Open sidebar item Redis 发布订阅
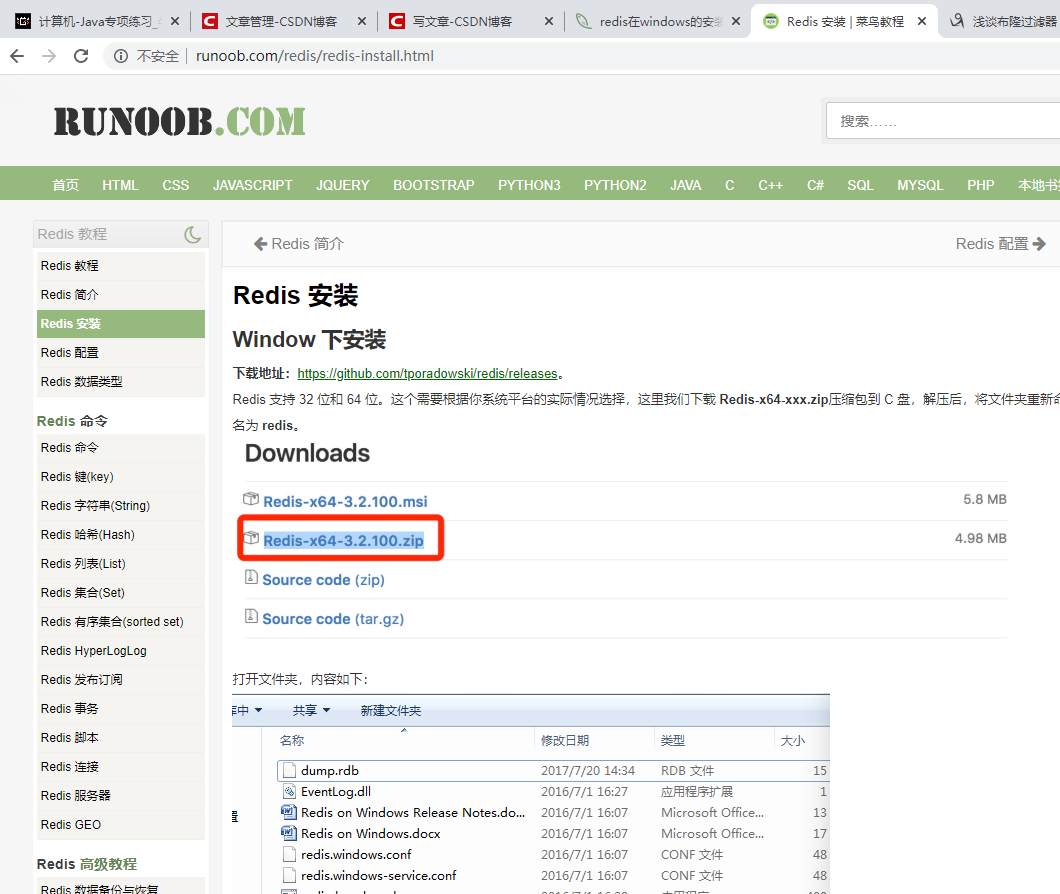Viewport: 1060px width, 894px height. (121, 680)
